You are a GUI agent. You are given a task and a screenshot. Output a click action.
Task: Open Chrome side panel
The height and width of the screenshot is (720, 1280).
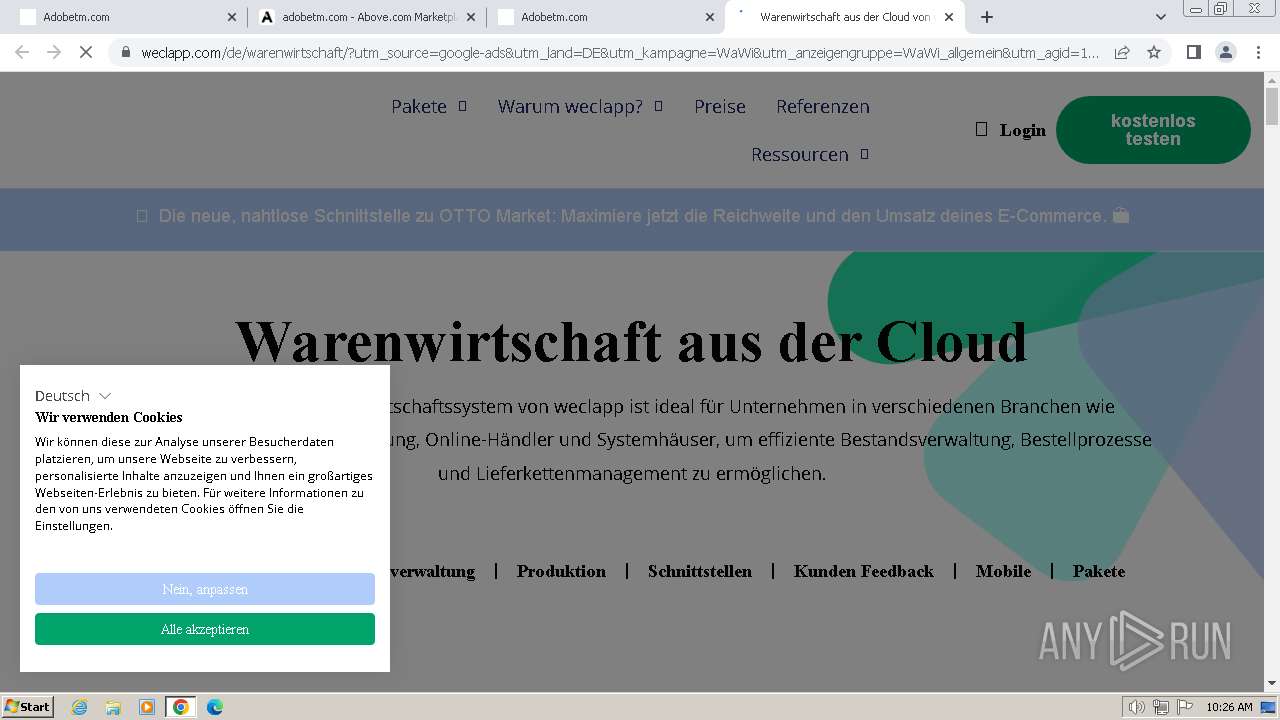coord(1193,52)
